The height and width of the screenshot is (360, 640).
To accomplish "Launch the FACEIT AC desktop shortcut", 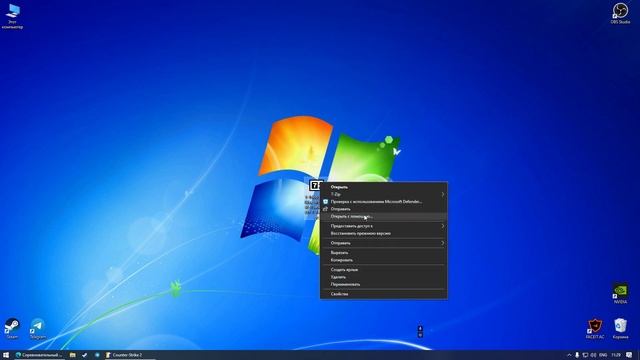I will pos(595,329).
